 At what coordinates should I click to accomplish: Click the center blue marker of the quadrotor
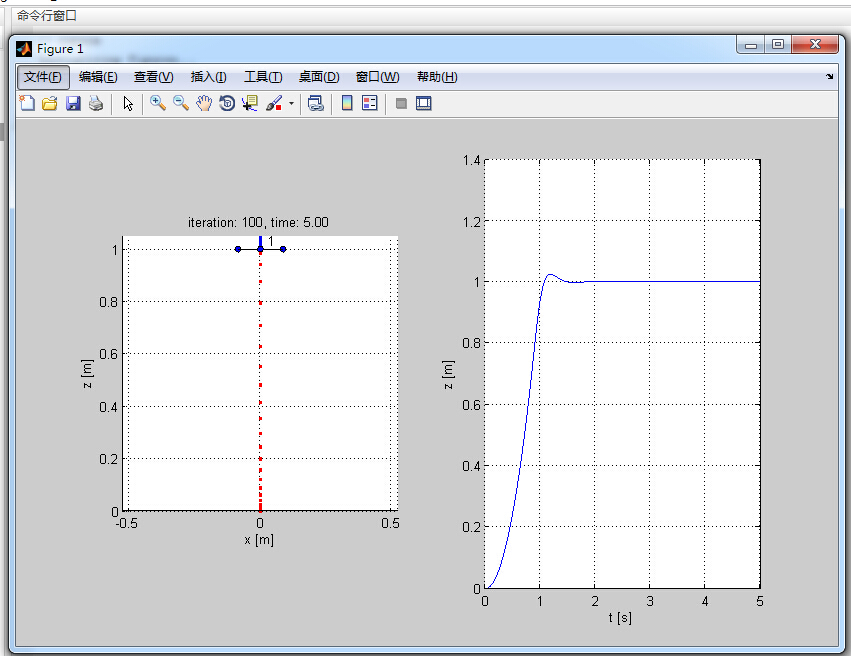tap(261, 249)
